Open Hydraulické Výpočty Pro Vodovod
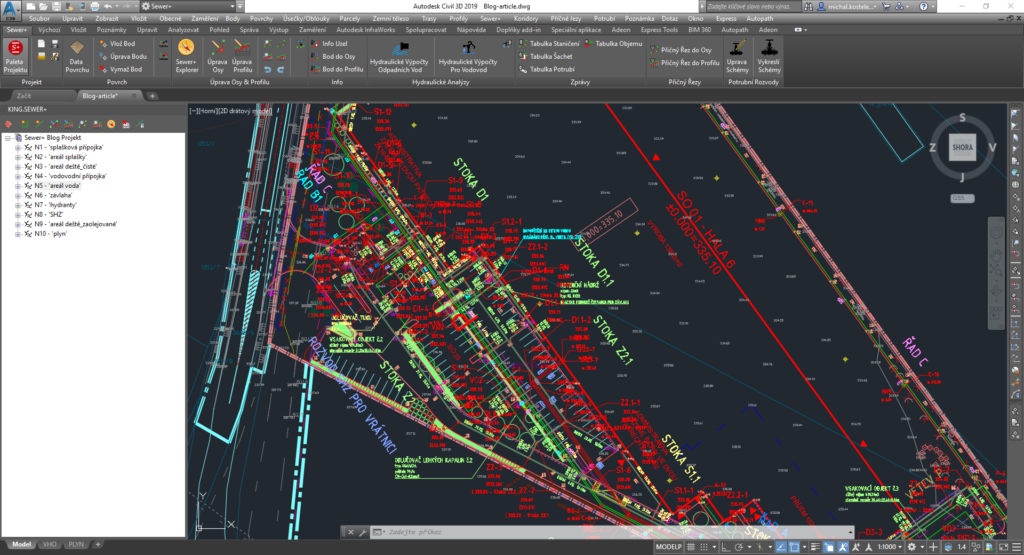 point(468,56)
